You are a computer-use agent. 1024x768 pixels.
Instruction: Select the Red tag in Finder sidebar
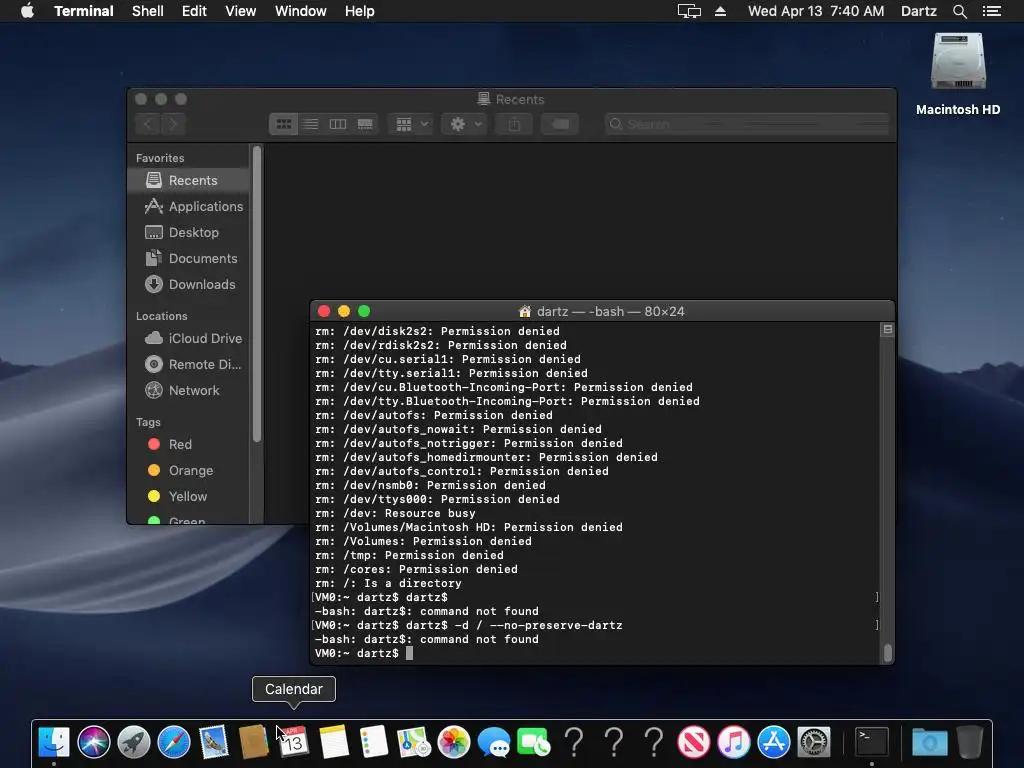click(188, 445)
